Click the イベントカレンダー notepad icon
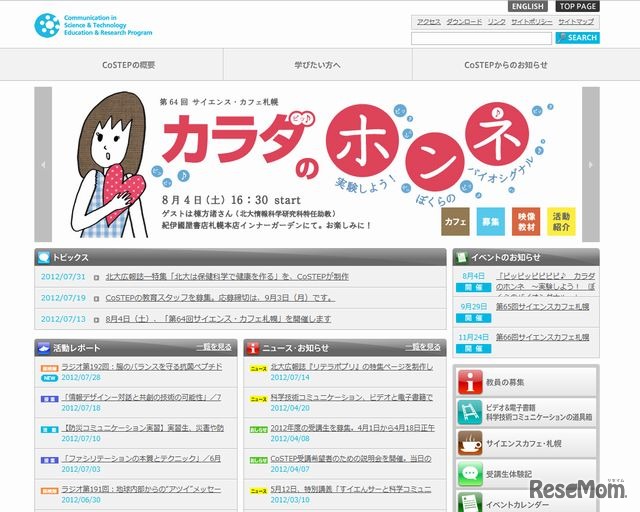 click(x=470, y=502)
